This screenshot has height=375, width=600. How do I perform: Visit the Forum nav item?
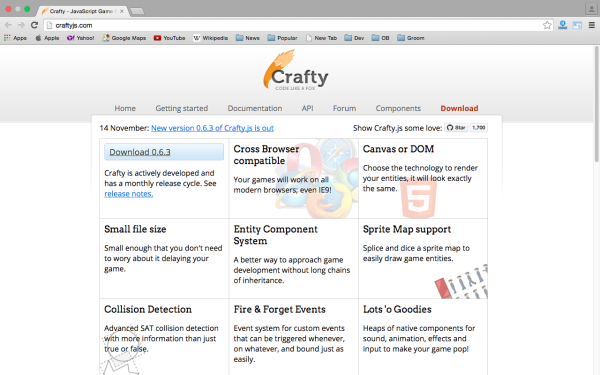344,108
